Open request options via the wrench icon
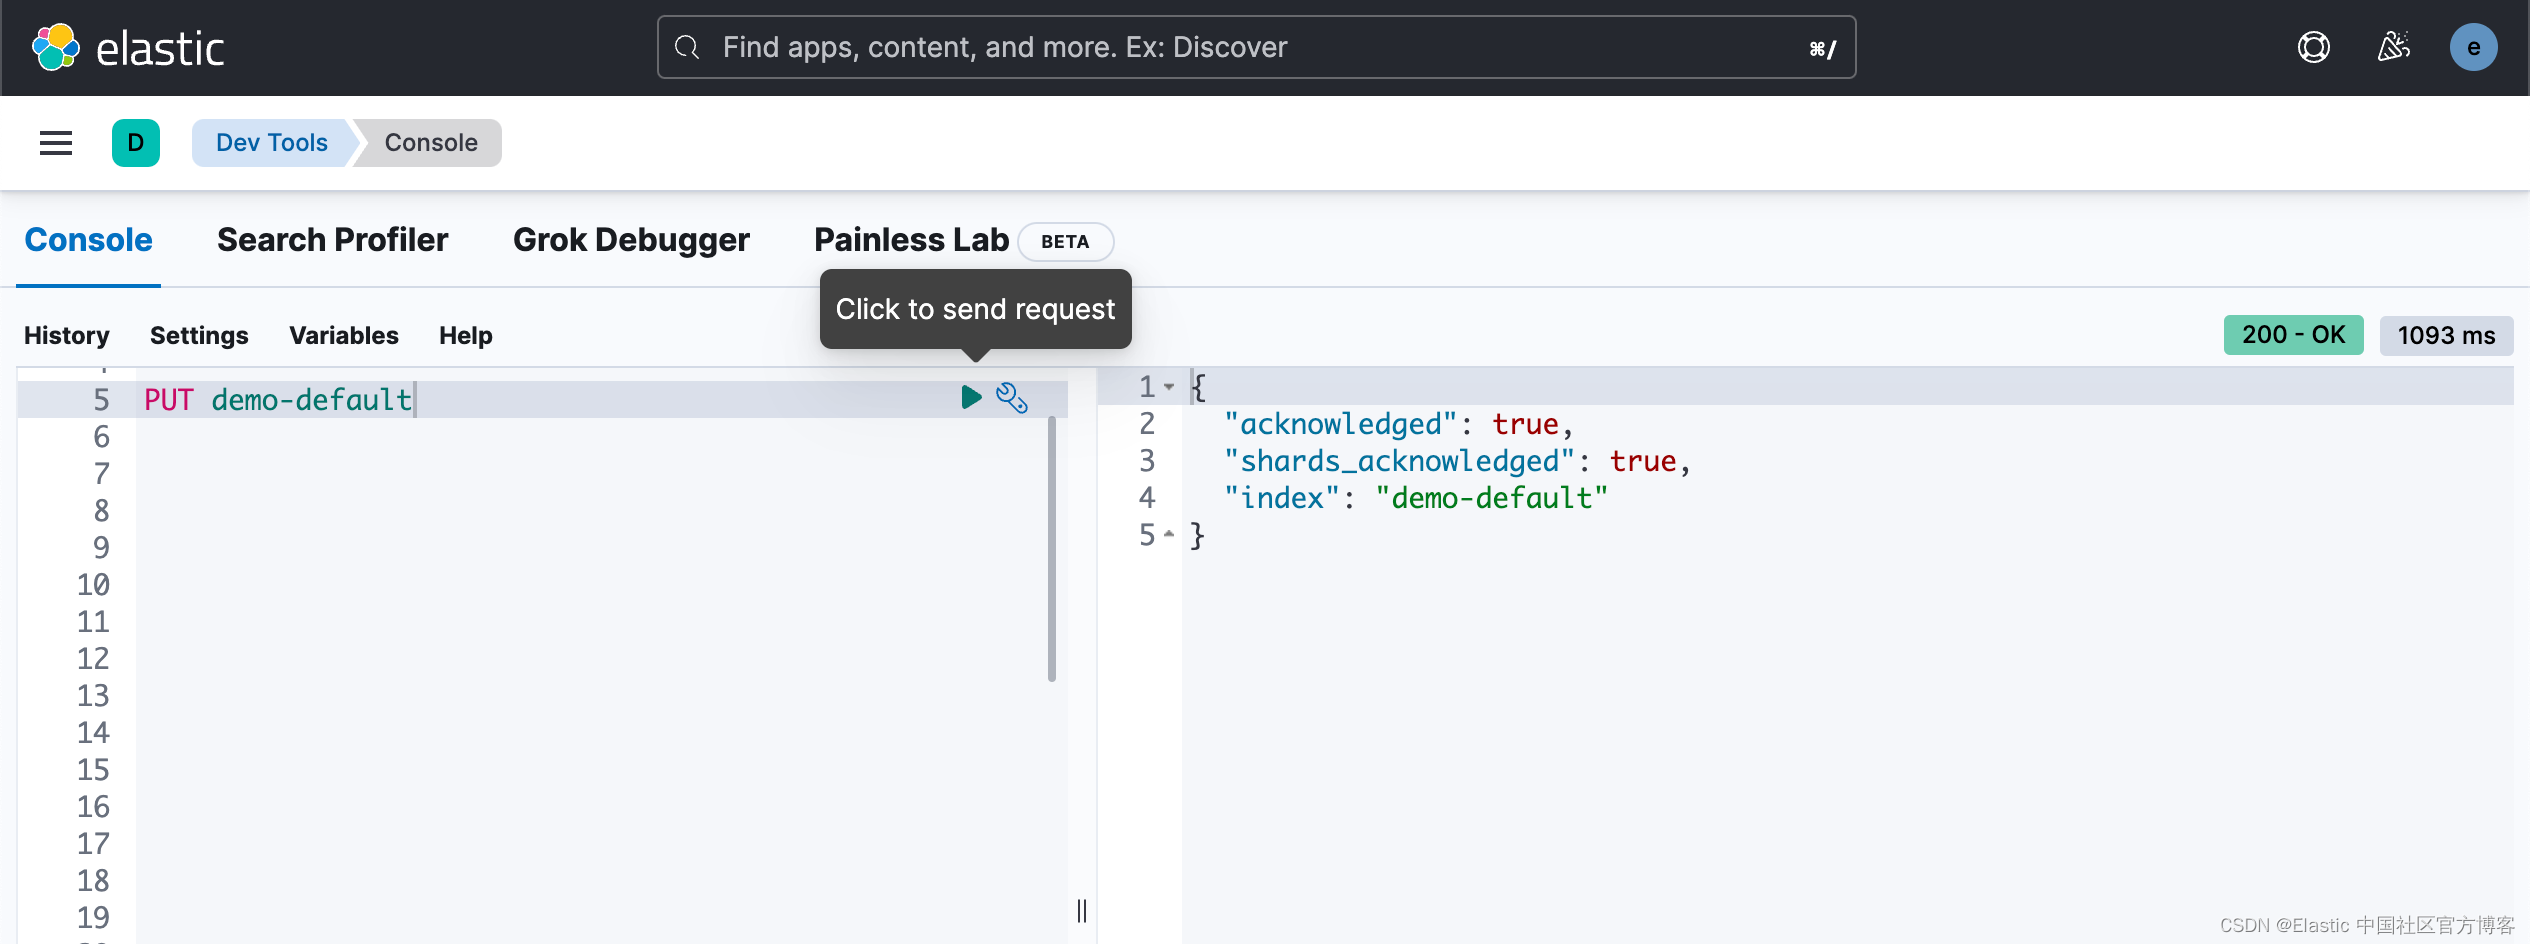Image resolution: width=2530 pixels, height=944 pixels. [1013, 397]
